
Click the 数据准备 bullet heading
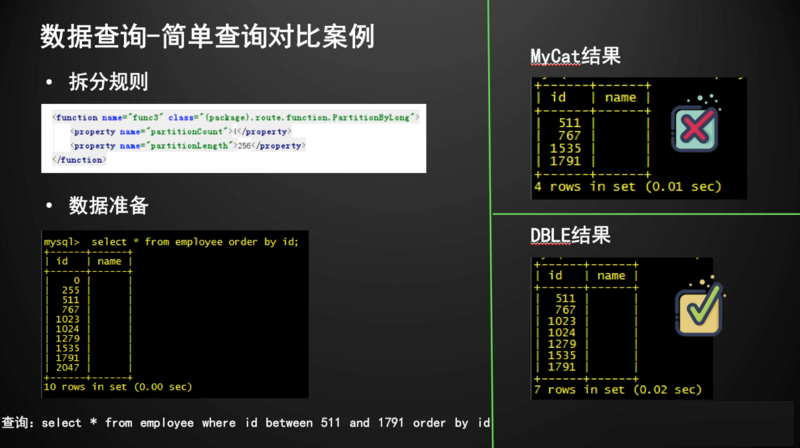(108, 206)
